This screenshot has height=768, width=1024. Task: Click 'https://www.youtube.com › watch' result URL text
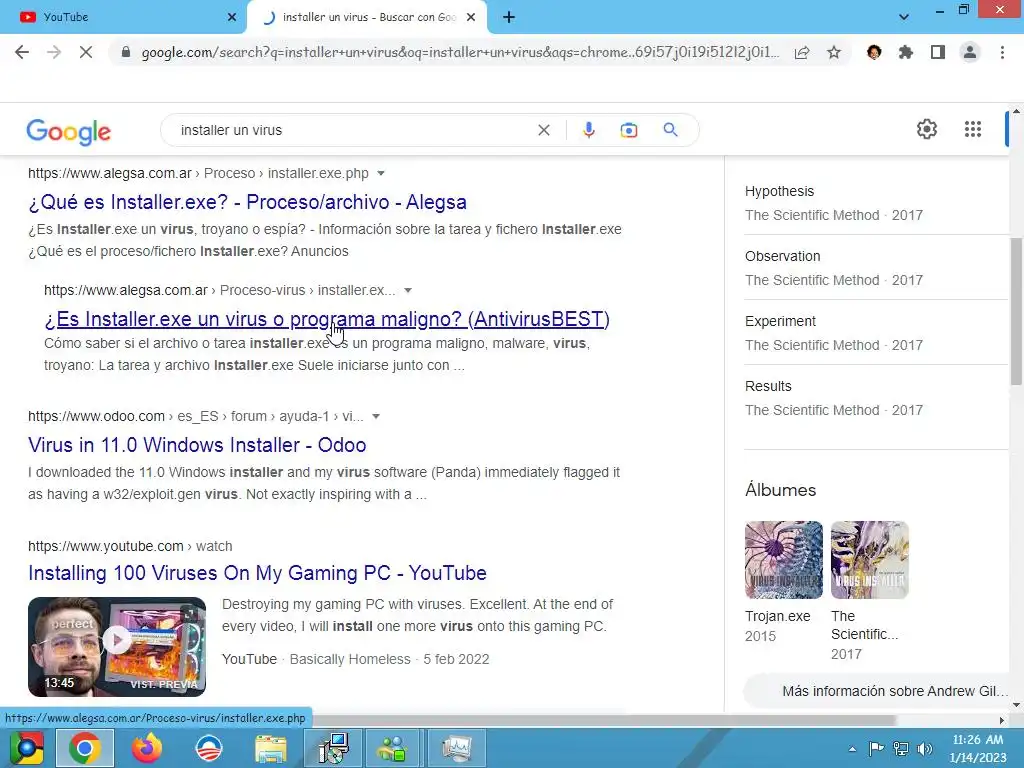coord(130,546)
